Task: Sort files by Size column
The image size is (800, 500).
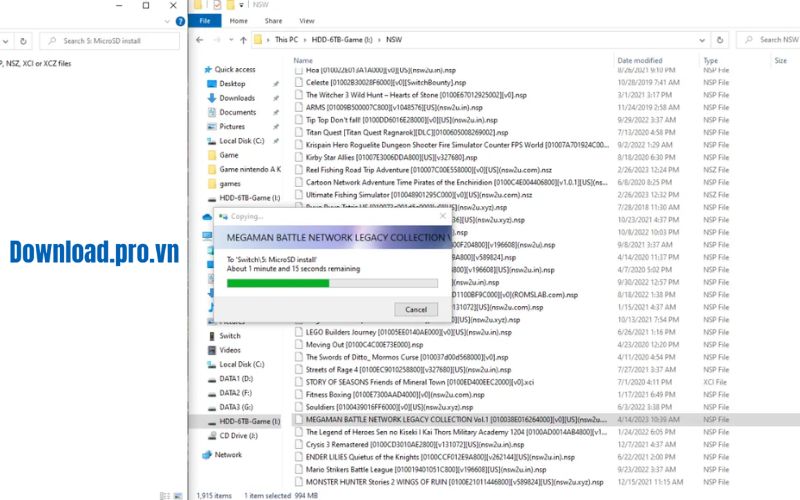Action: 780,60
